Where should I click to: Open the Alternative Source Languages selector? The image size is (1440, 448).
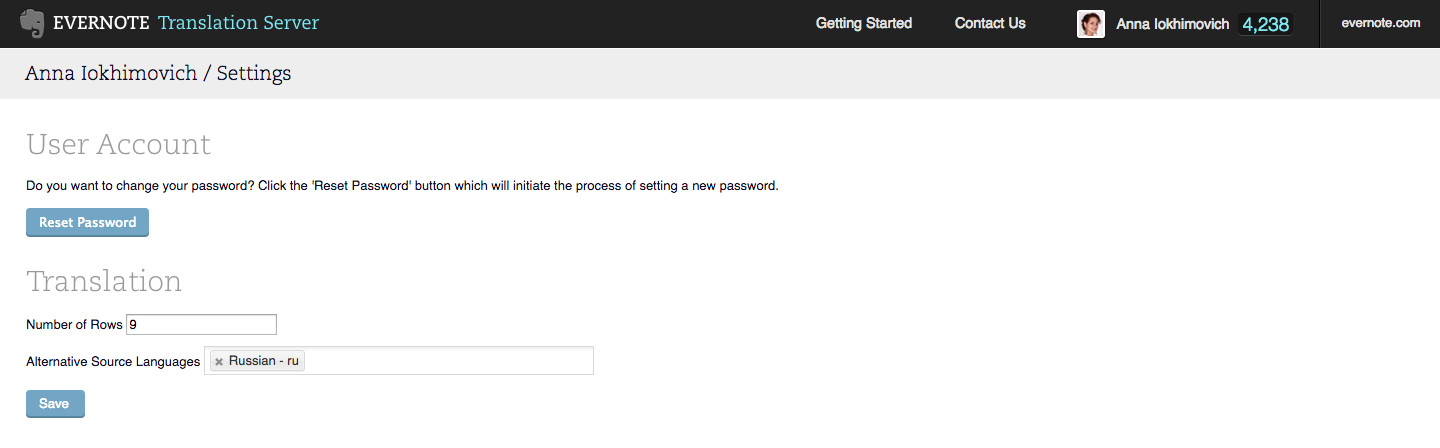coord(448,361)
